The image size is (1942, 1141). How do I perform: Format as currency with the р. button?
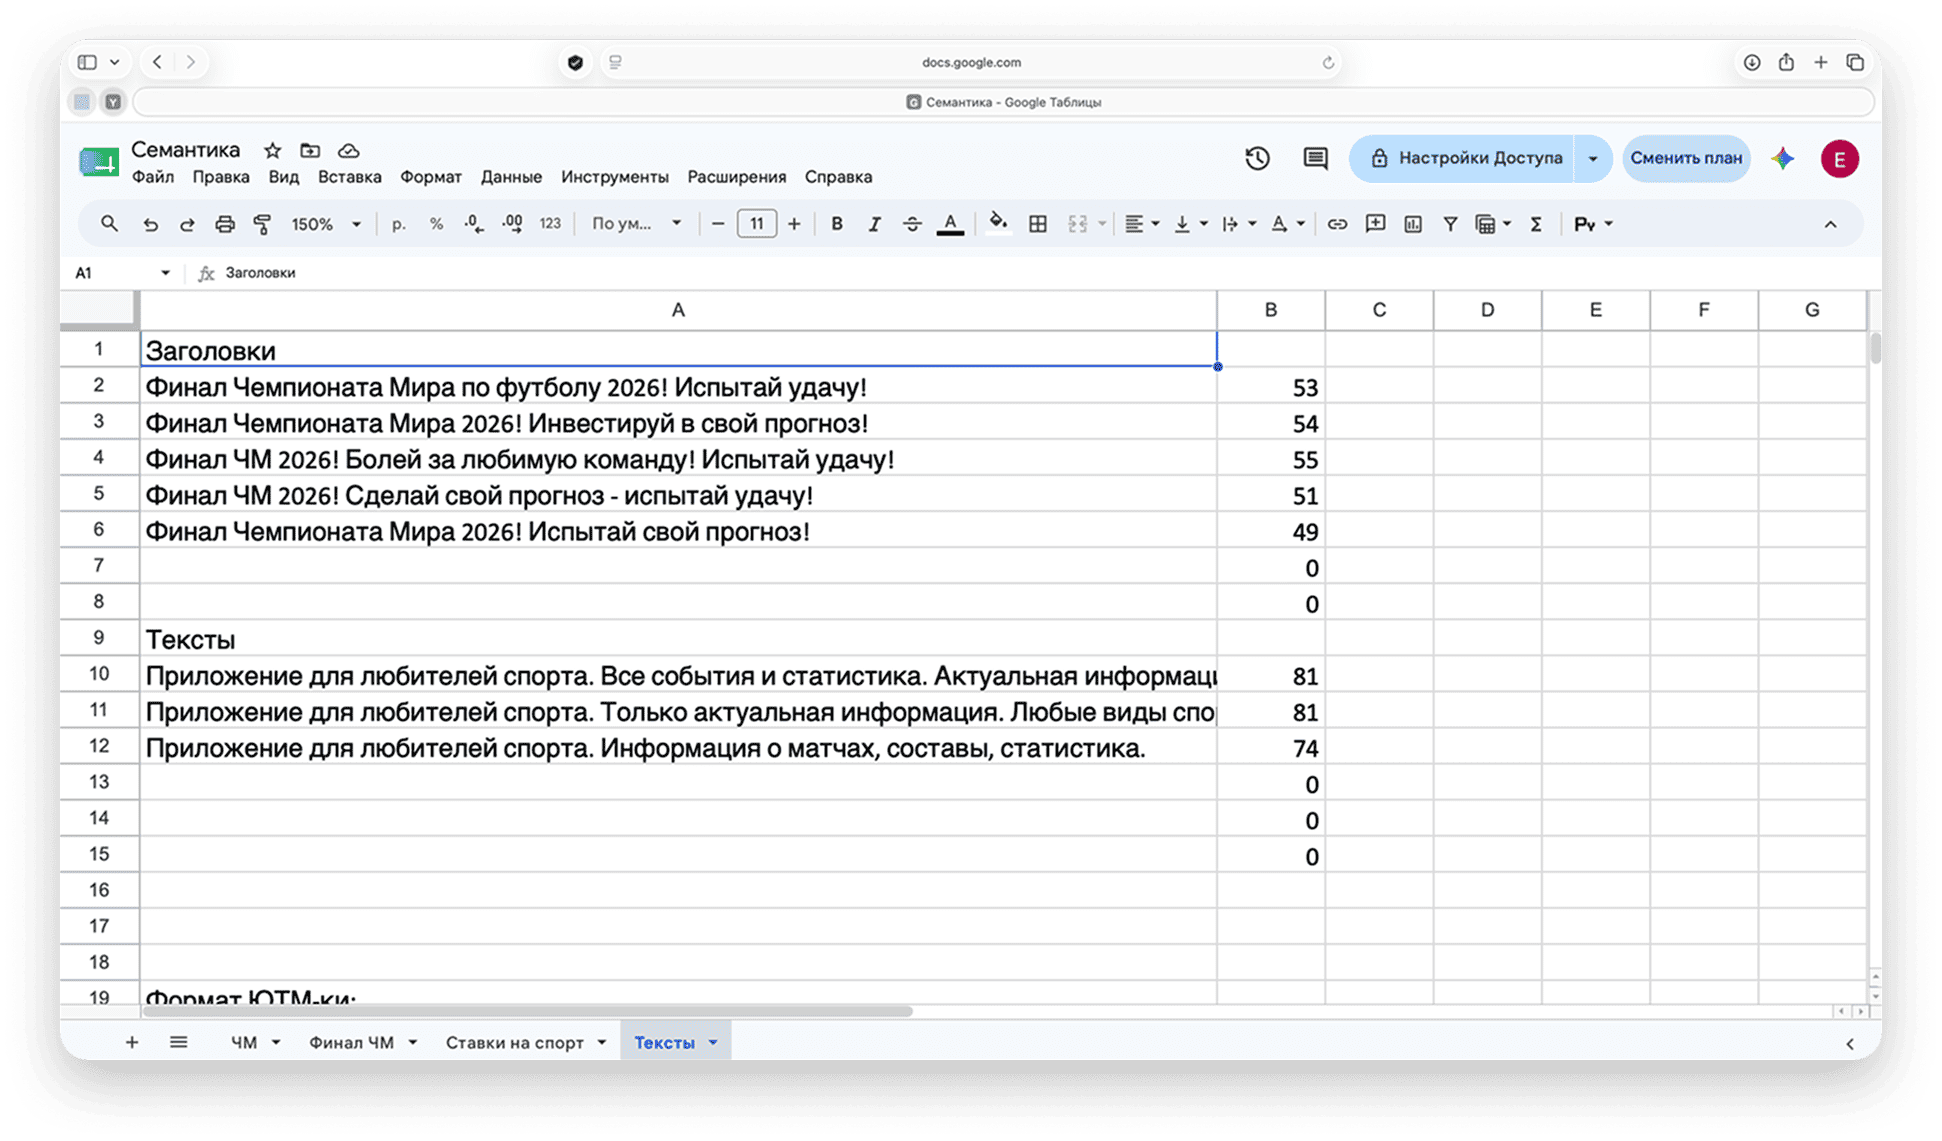[x=398, y=224]
